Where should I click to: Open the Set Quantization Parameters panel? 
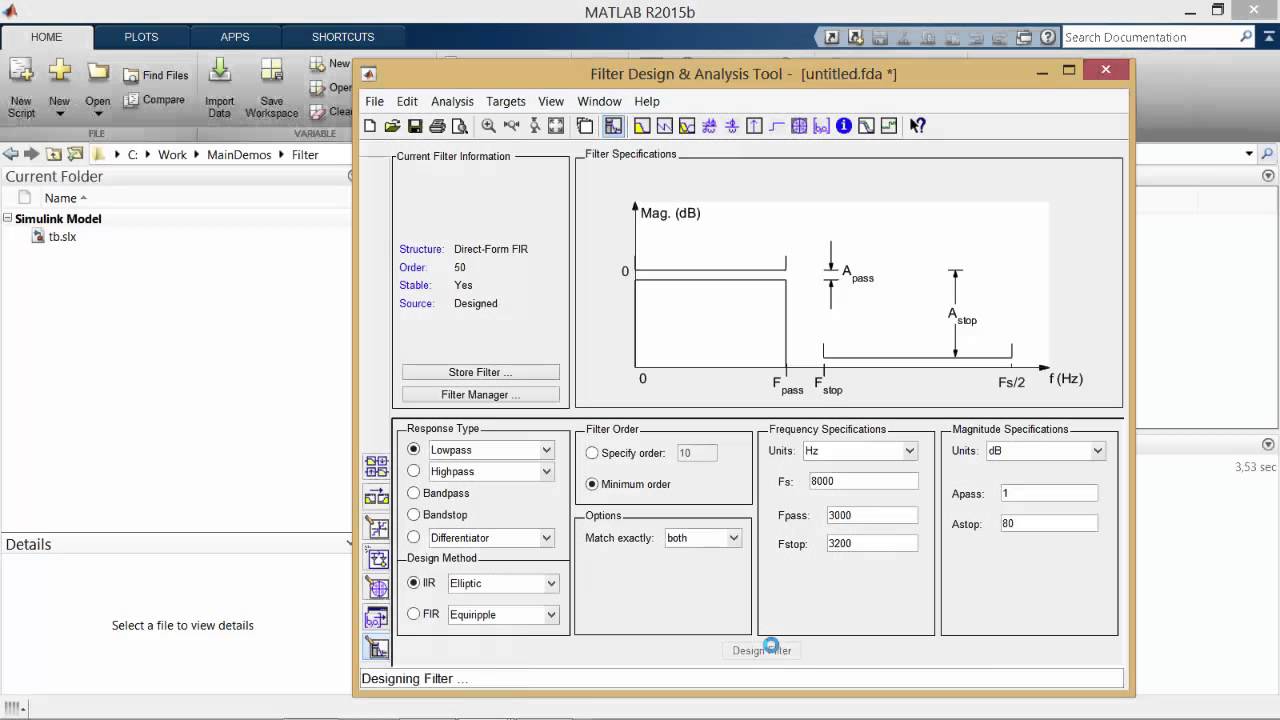377,527
